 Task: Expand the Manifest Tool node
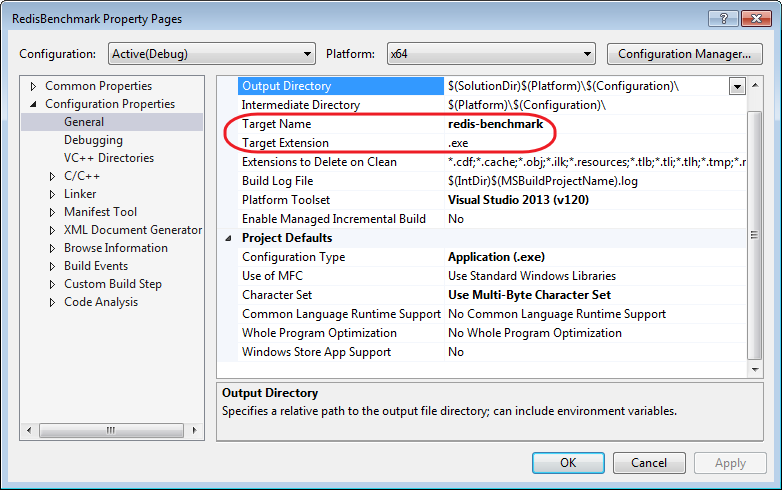(x=53, y=212)
